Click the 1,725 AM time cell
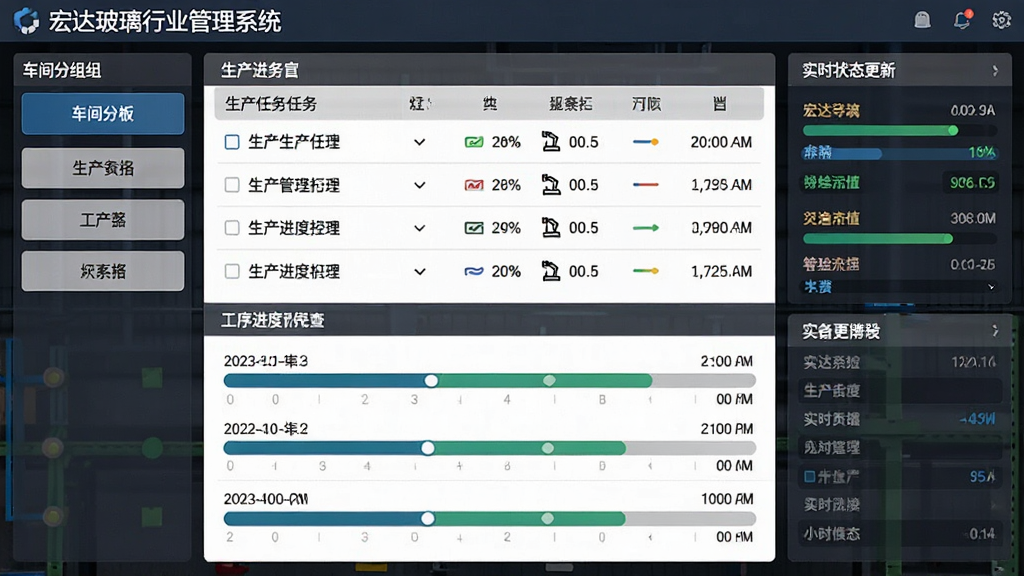Image resolution: width=1024 pixels, height=576 pixels. [x=721, y=271]
